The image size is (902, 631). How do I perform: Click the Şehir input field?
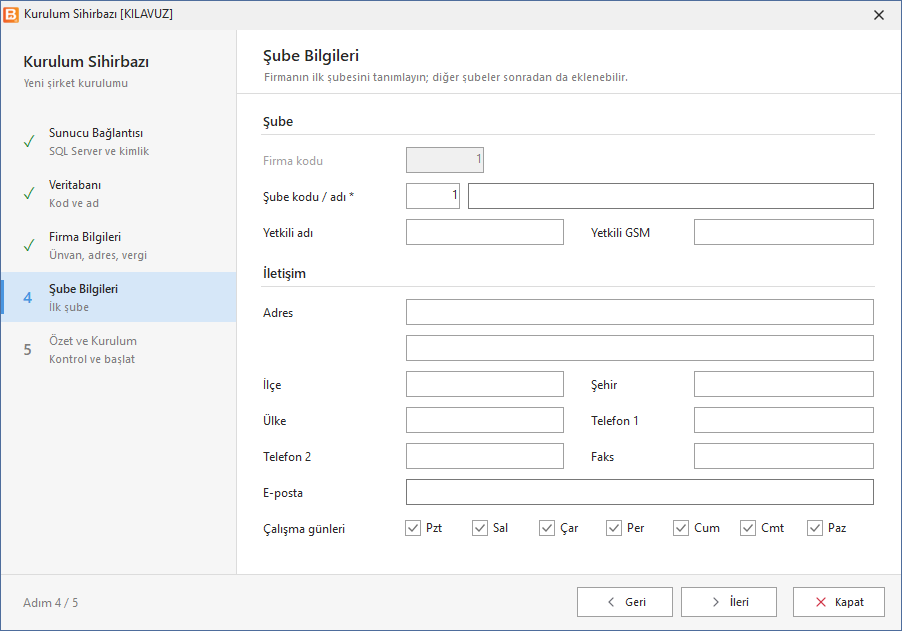pyautogui.click(x=783, y=384)
